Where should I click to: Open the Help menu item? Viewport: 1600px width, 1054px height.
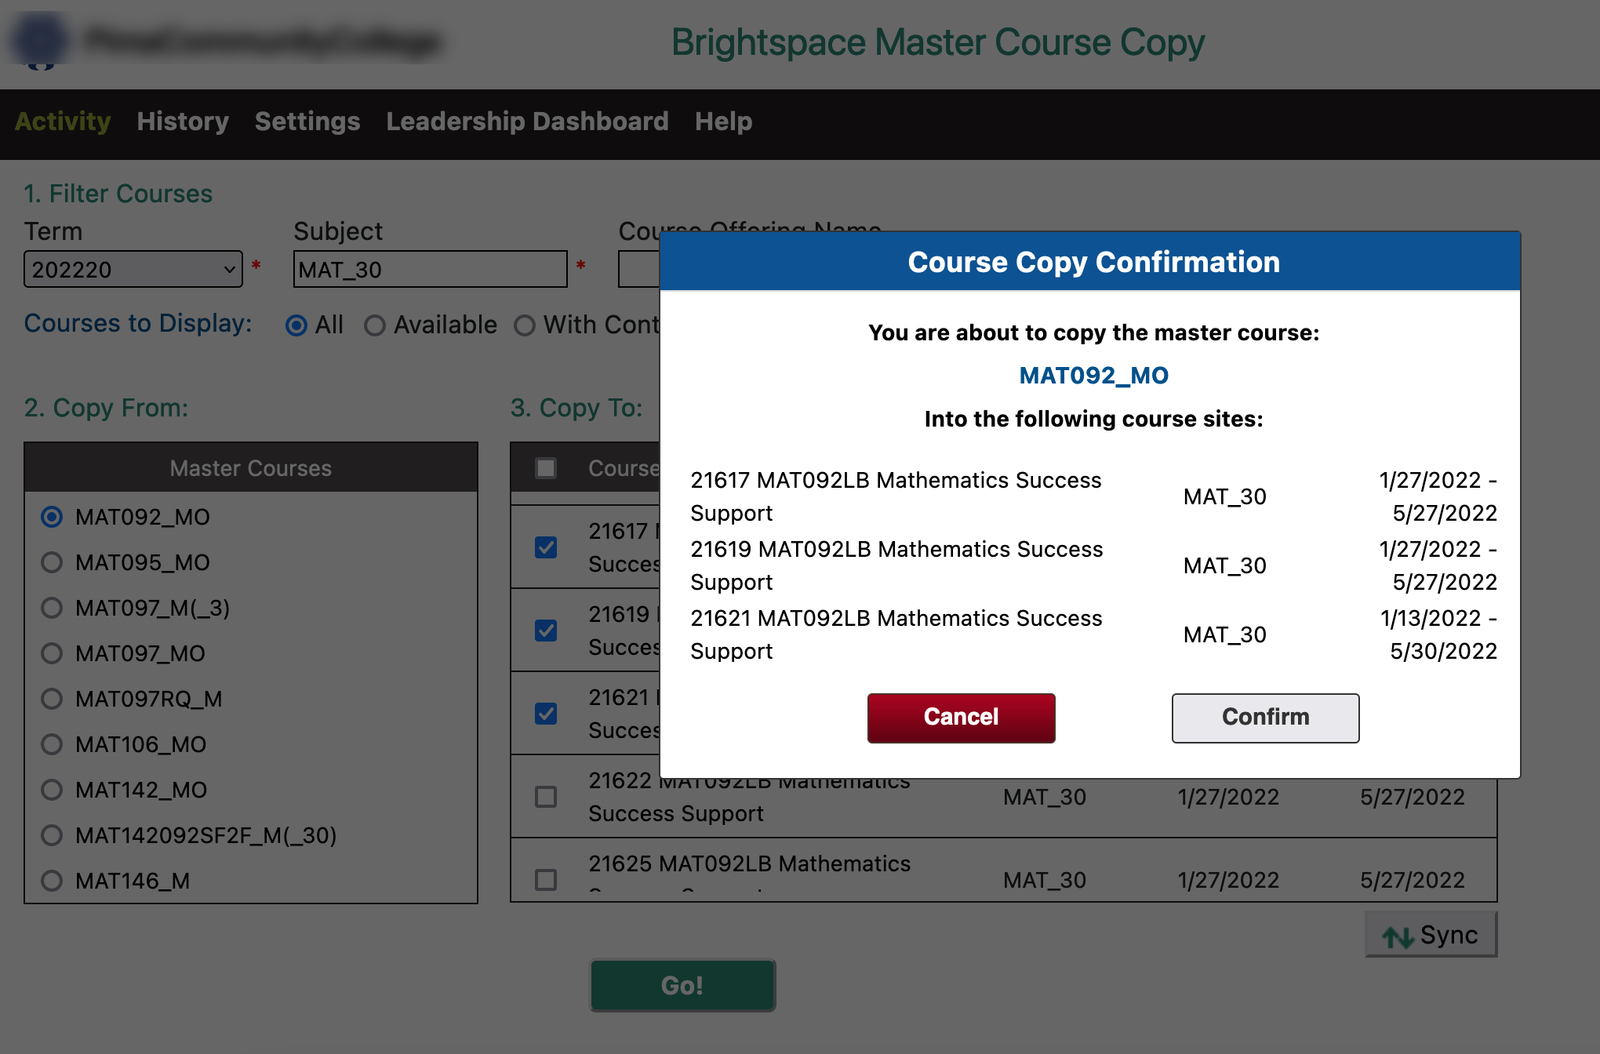(723, 122)
